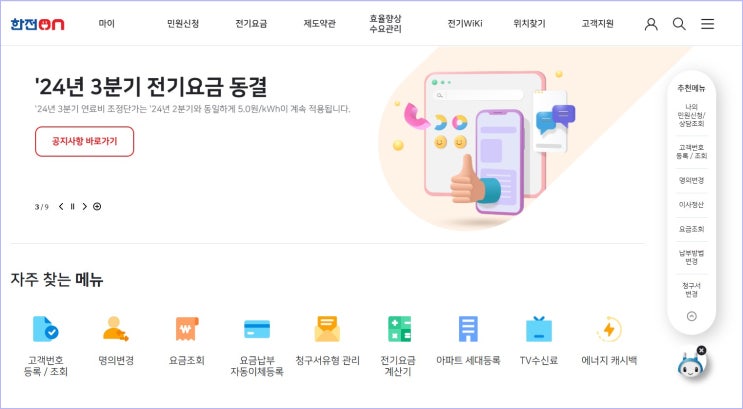Image resolution: width=743 pixels, height=409 pixels.
Task: Click the 공지사항 바로가기 button
Action: coord(84,141)
